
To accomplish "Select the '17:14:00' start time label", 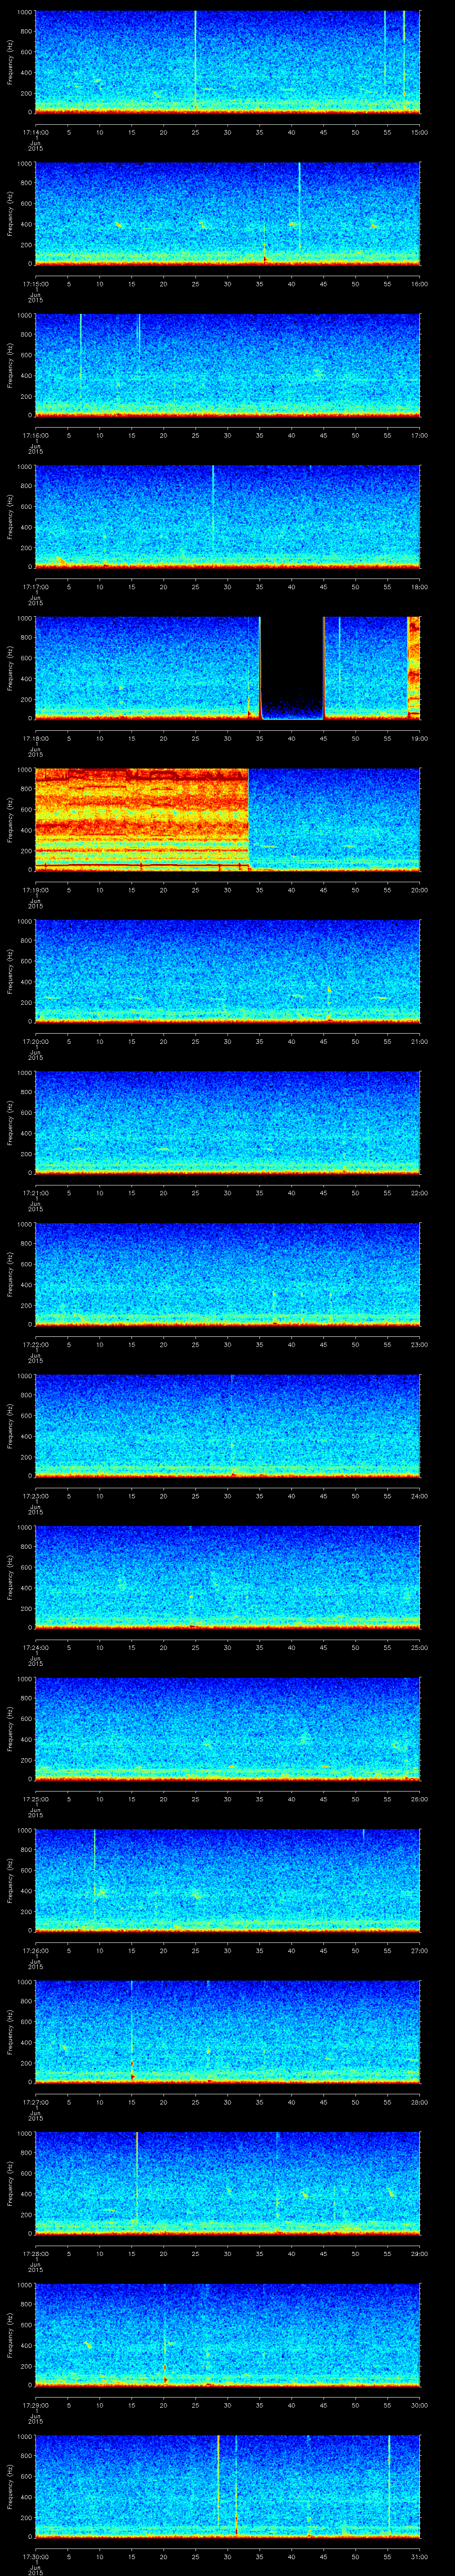I will [x=35, y=132].
